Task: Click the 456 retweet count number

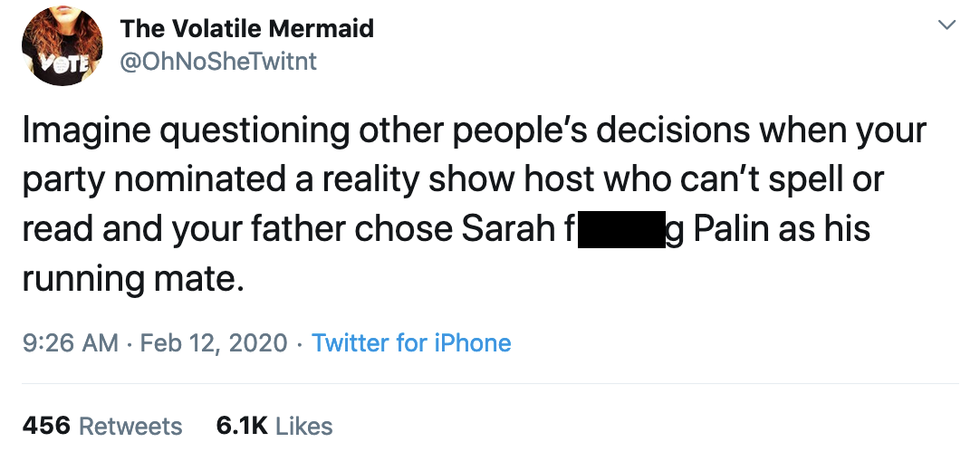Action: click(x=45, y=426)
